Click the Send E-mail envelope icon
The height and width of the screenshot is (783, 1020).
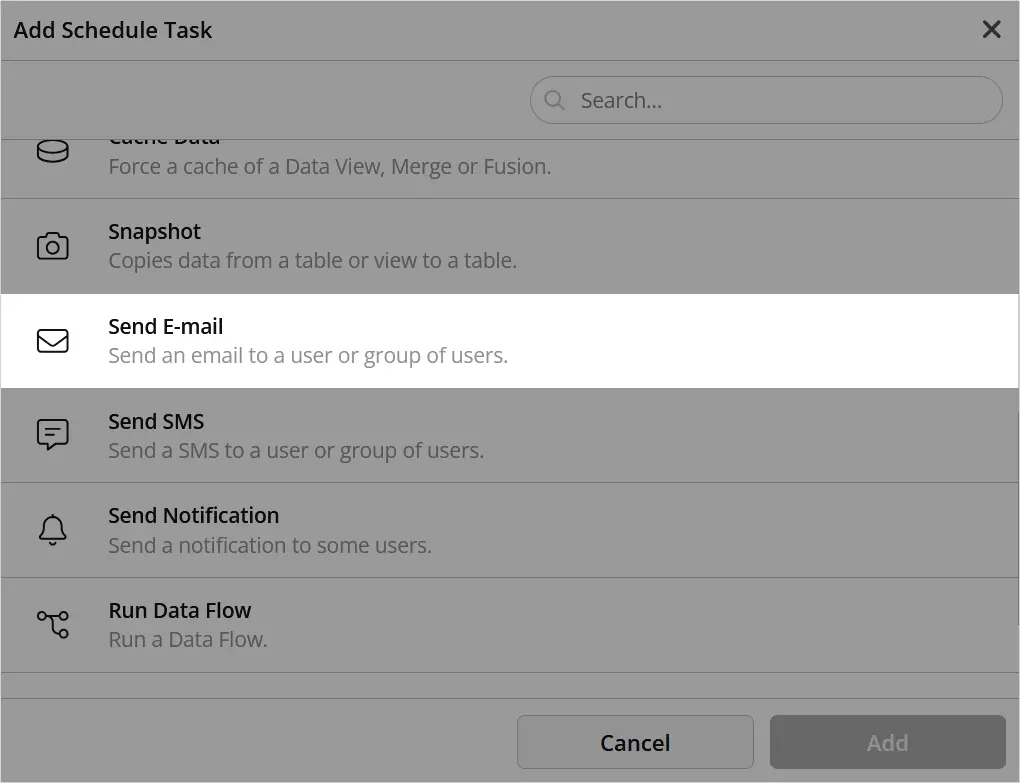[x=52, y=341]
